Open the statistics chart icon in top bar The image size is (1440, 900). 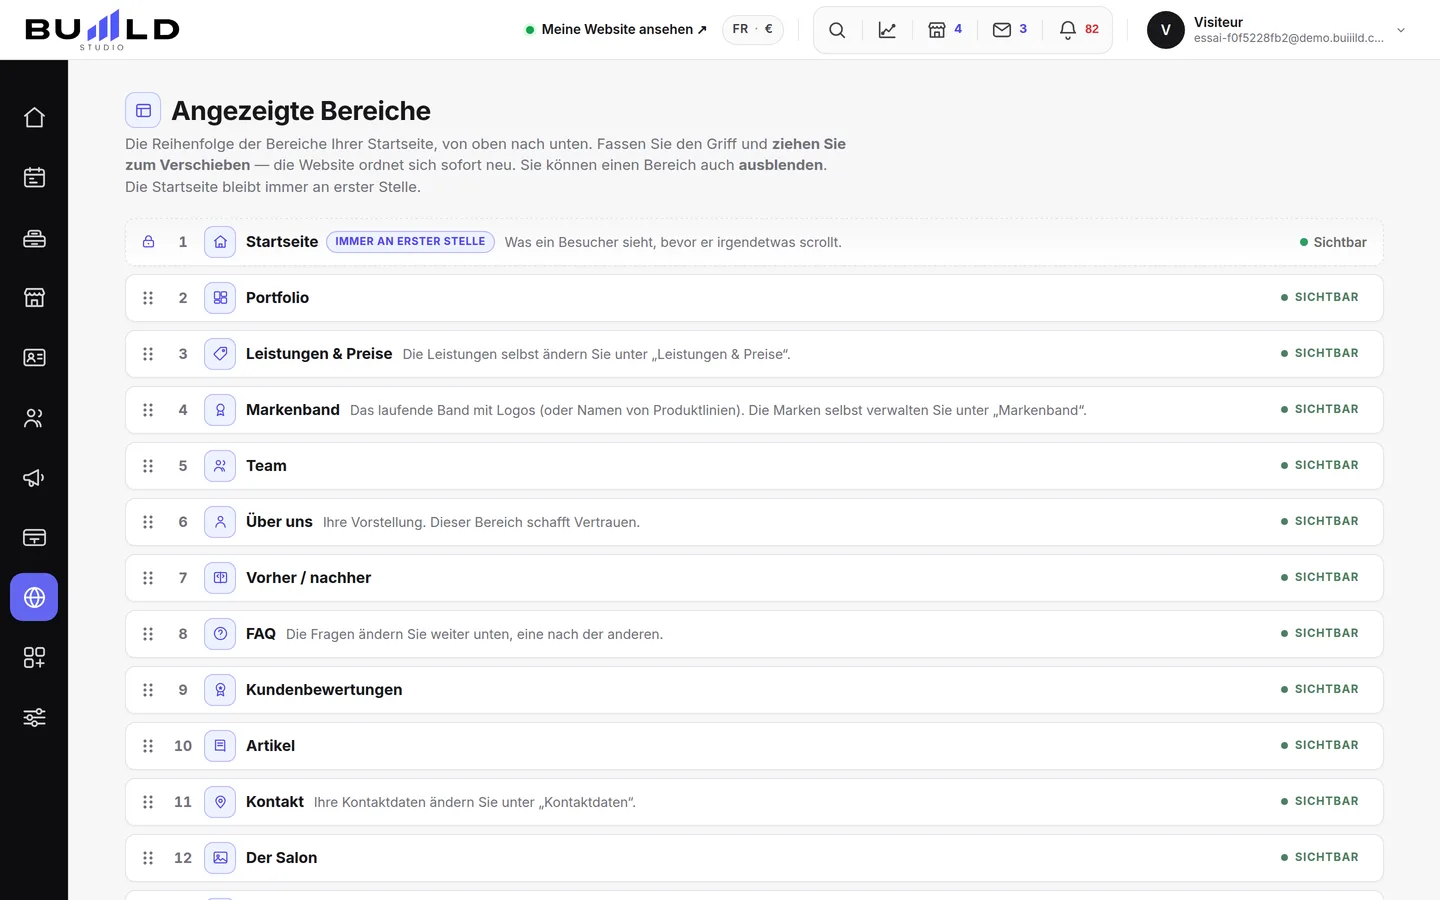(x=887, y=30)
